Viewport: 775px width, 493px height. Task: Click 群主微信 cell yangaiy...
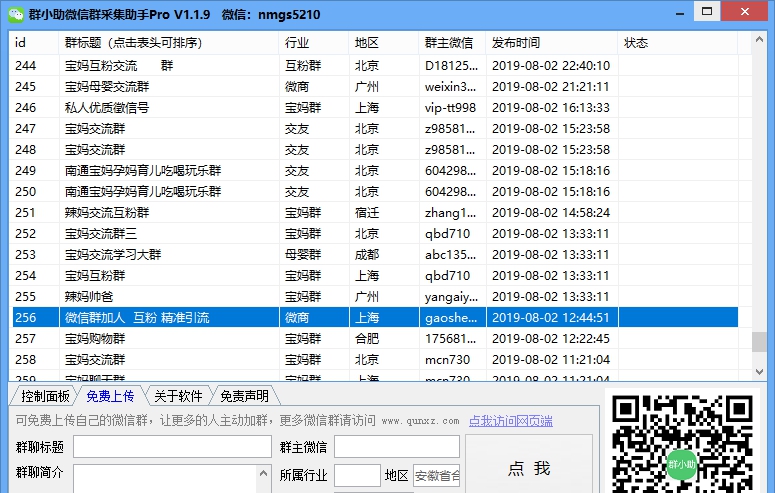tap(451, 297)
